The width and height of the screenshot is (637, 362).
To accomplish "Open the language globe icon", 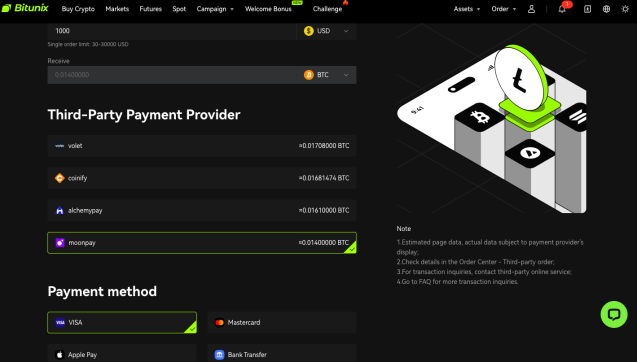I will [x=606, y=9].
